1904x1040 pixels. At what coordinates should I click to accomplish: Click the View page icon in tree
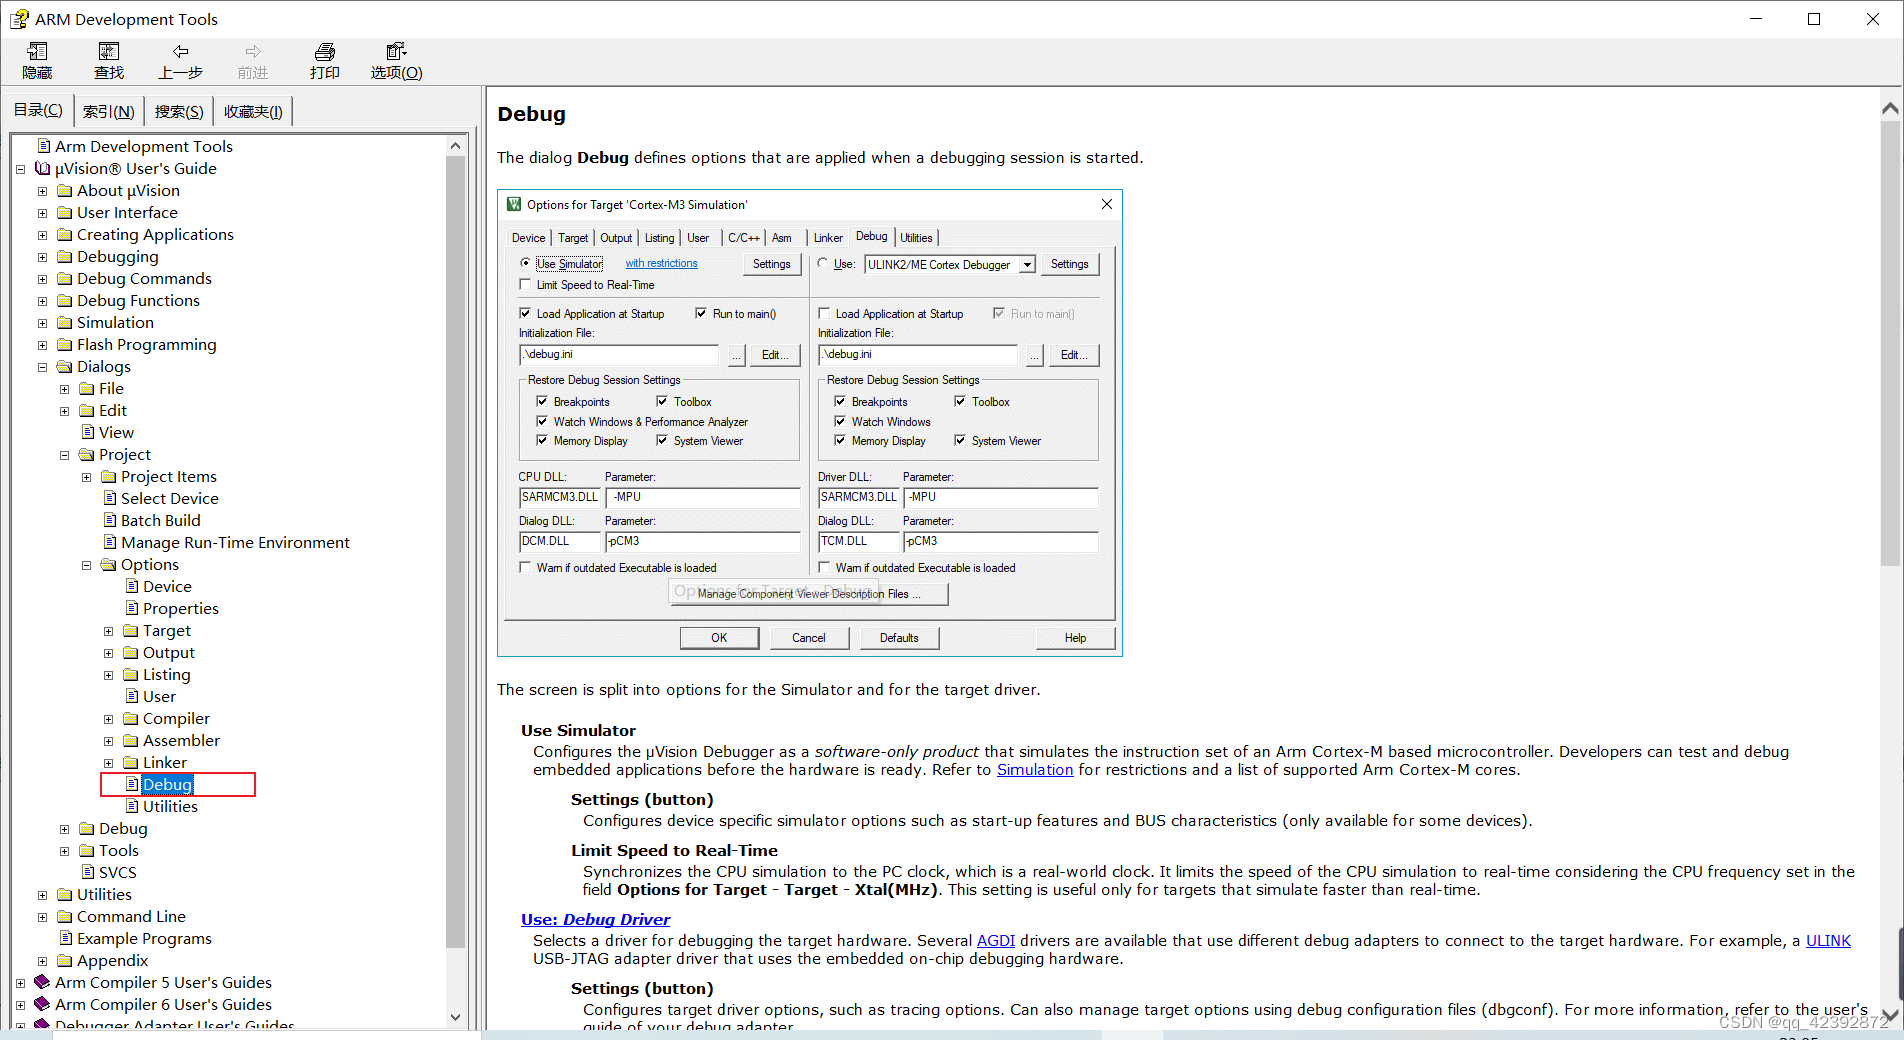tap(87, 432)
